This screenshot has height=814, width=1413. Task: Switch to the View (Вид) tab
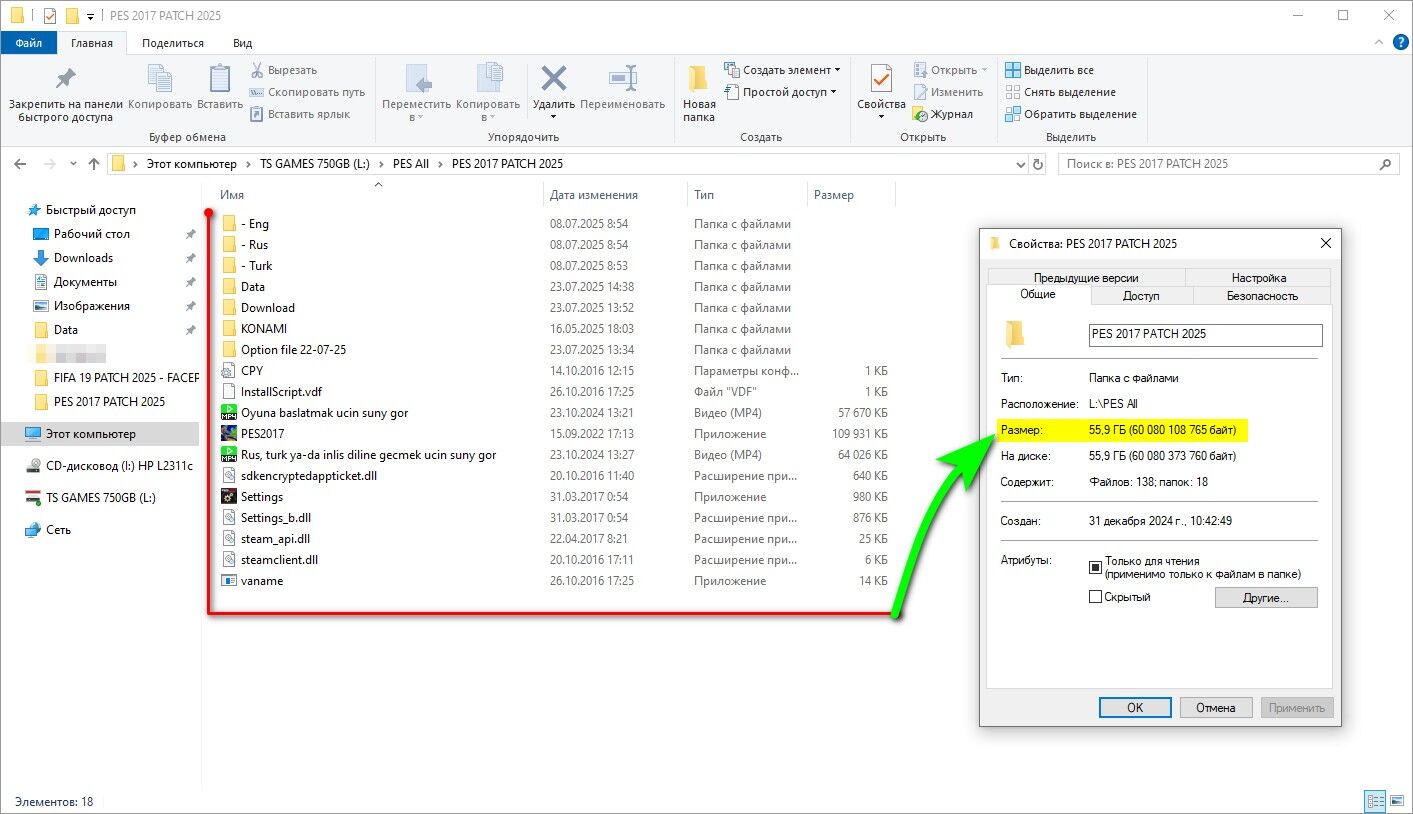[x=243, y=43]
